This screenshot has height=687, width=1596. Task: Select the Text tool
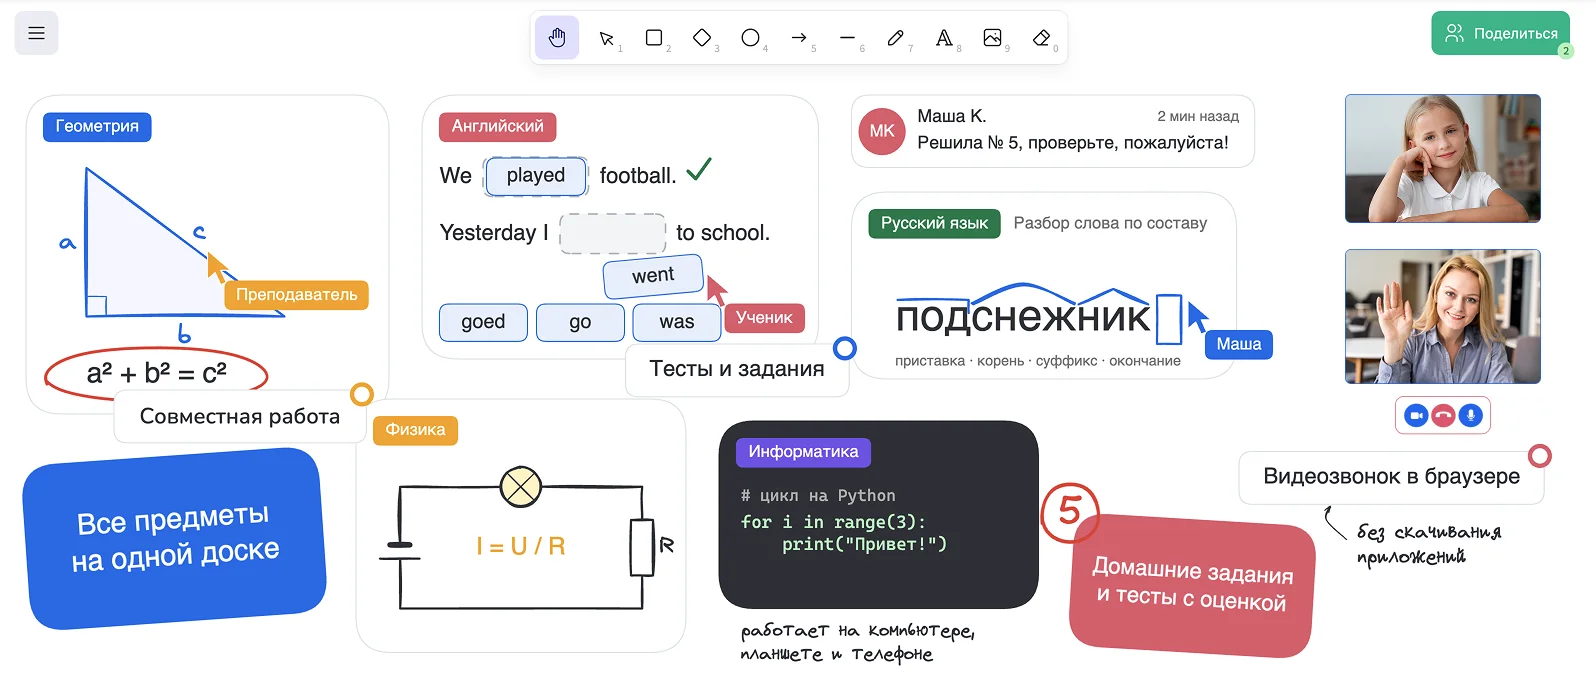coord(944,38)
